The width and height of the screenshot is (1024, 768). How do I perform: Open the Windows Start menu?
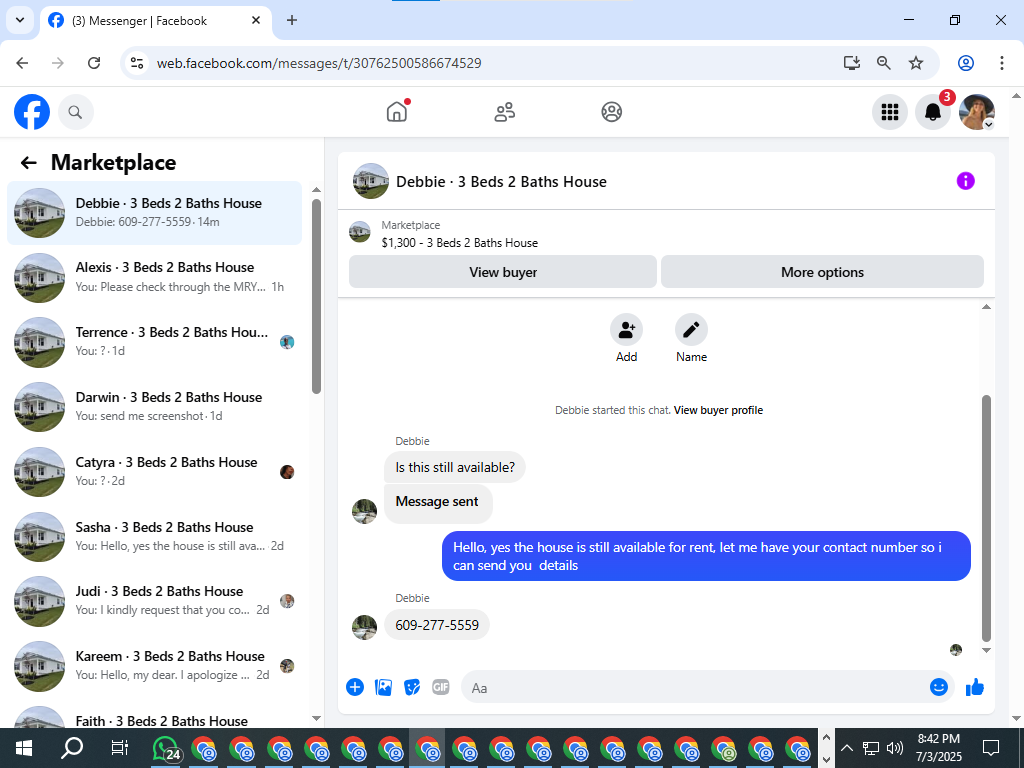pyautogui.click(x=24, y=748)
